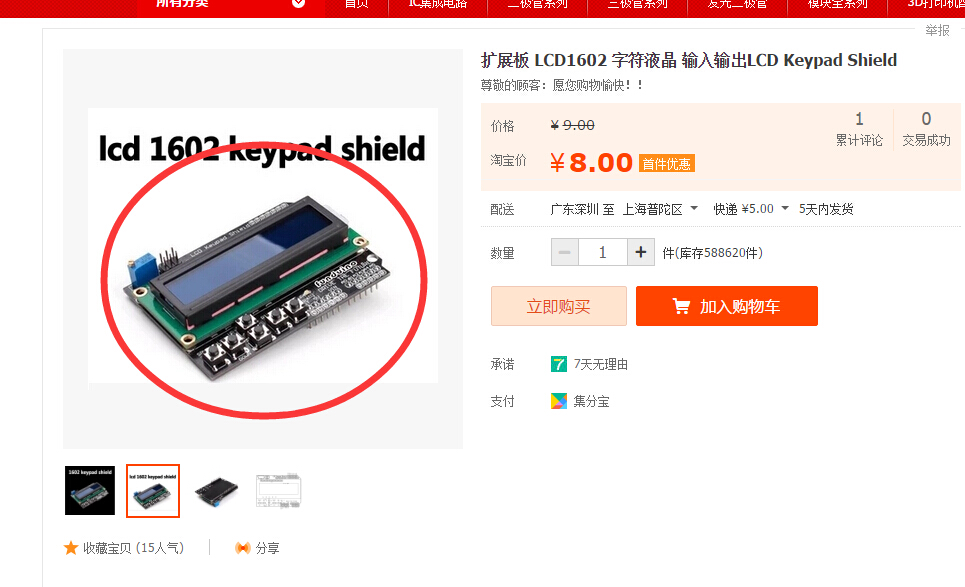Image resolution: width=965 pixels, height=587 pixels.
Task: Click the quantity input field
Action: 603,252
